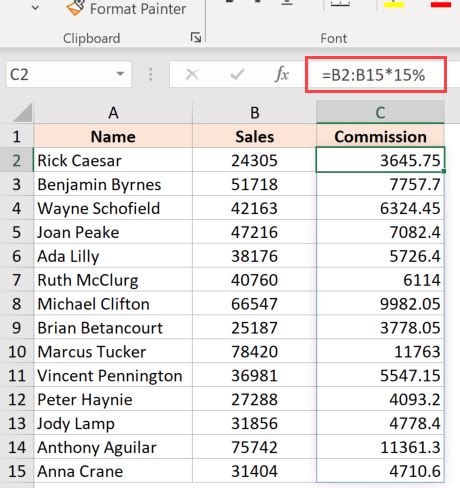Click the formula bar resize handle dots
This screenshot has width=460, height=488.
[x=150, y=74]
